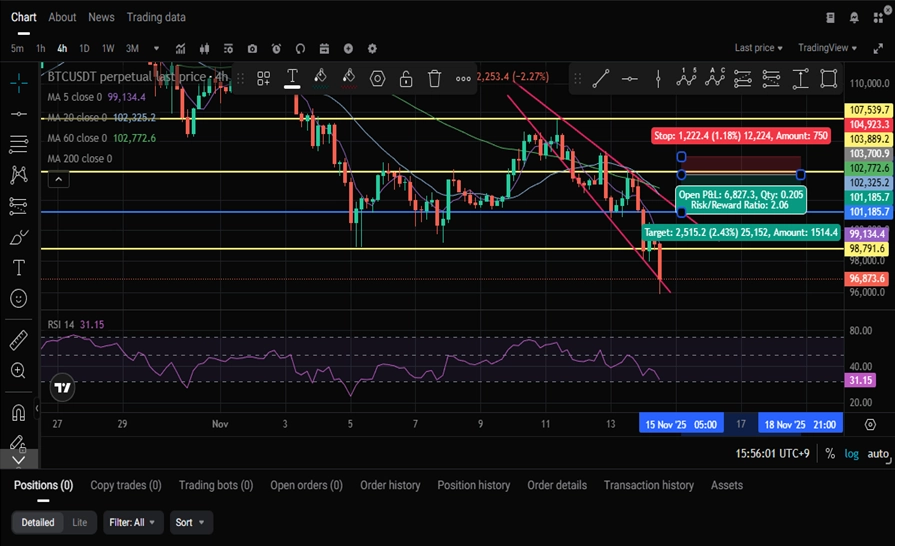Open the display settings list icon
Screen dimensions: 897x548
pos(228,49)
